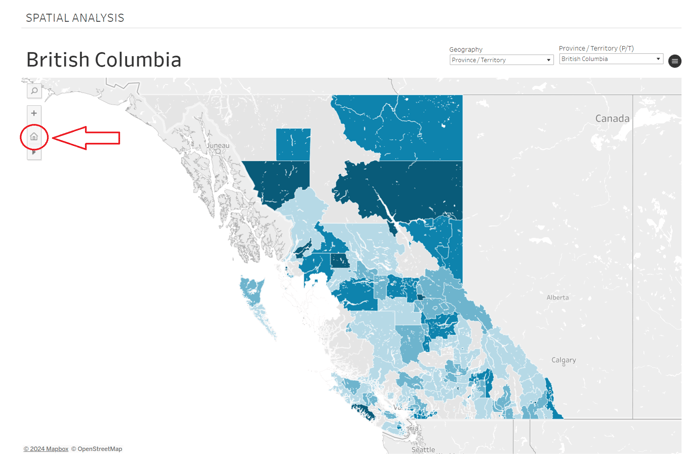Open the round hamburger menu icon

click(x=675, y=61)
